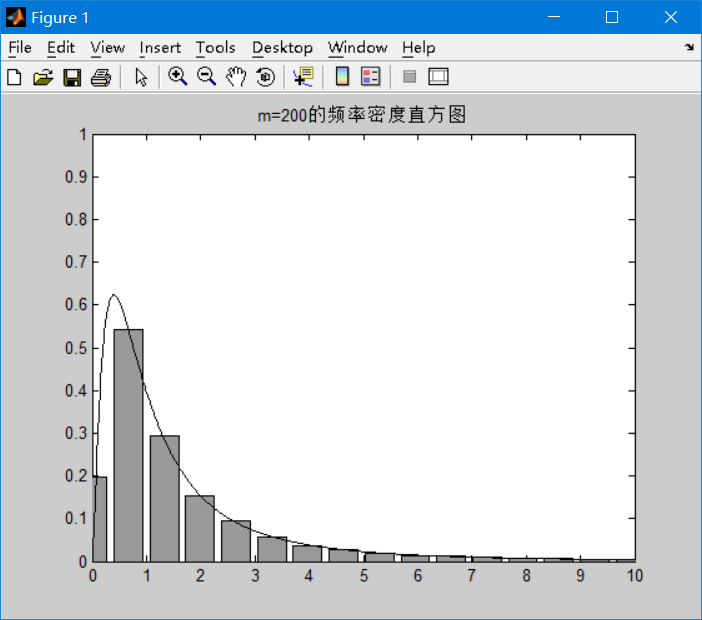Enable the Rotate 3D tool

click(x=265, y=77)
